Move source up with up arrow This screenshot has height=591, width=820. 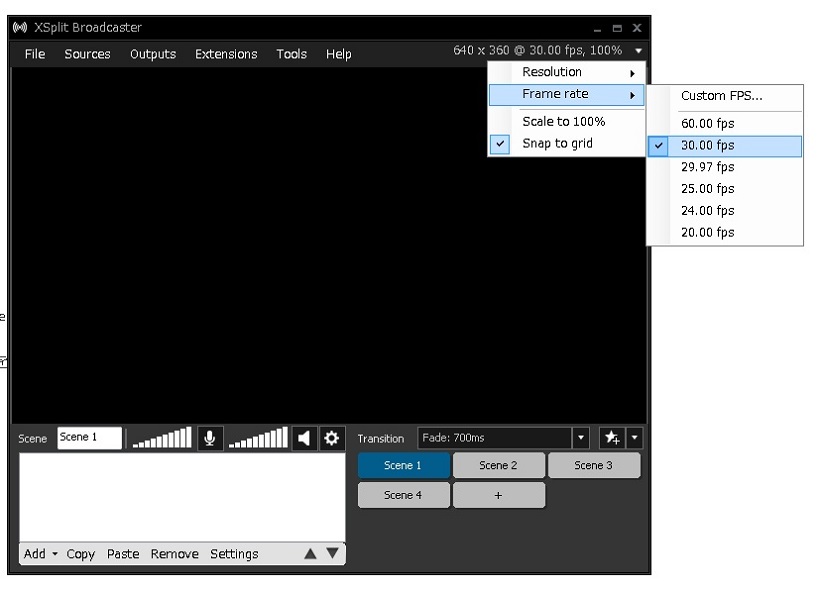pos(310,553)
